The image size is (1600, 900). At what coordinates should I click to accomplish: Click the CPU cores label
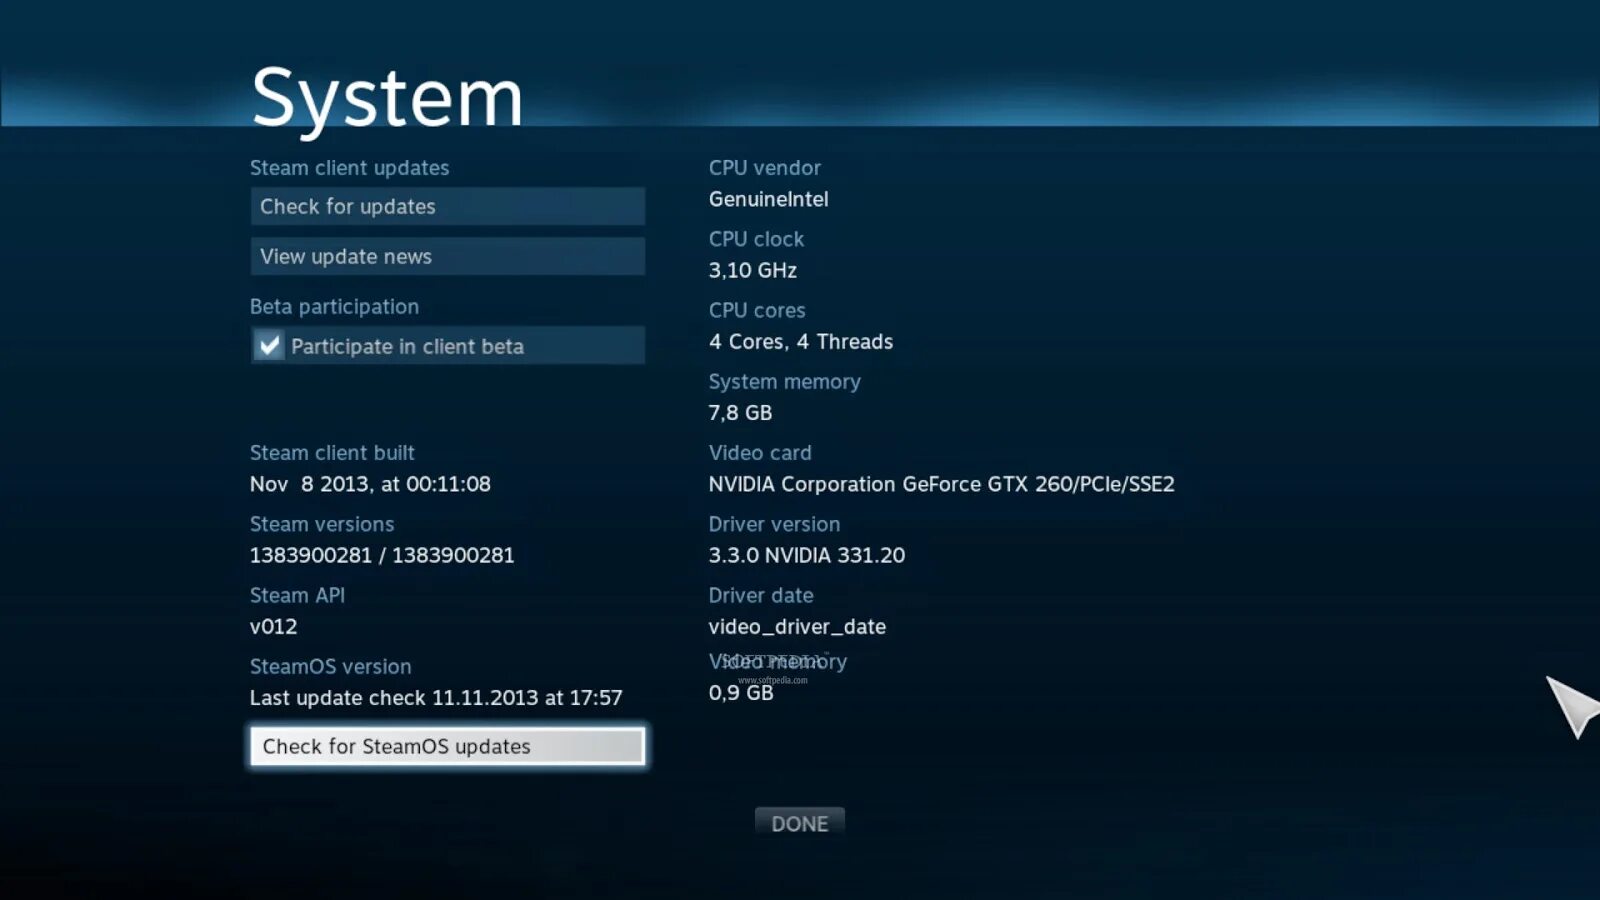[x=757, y=310]
